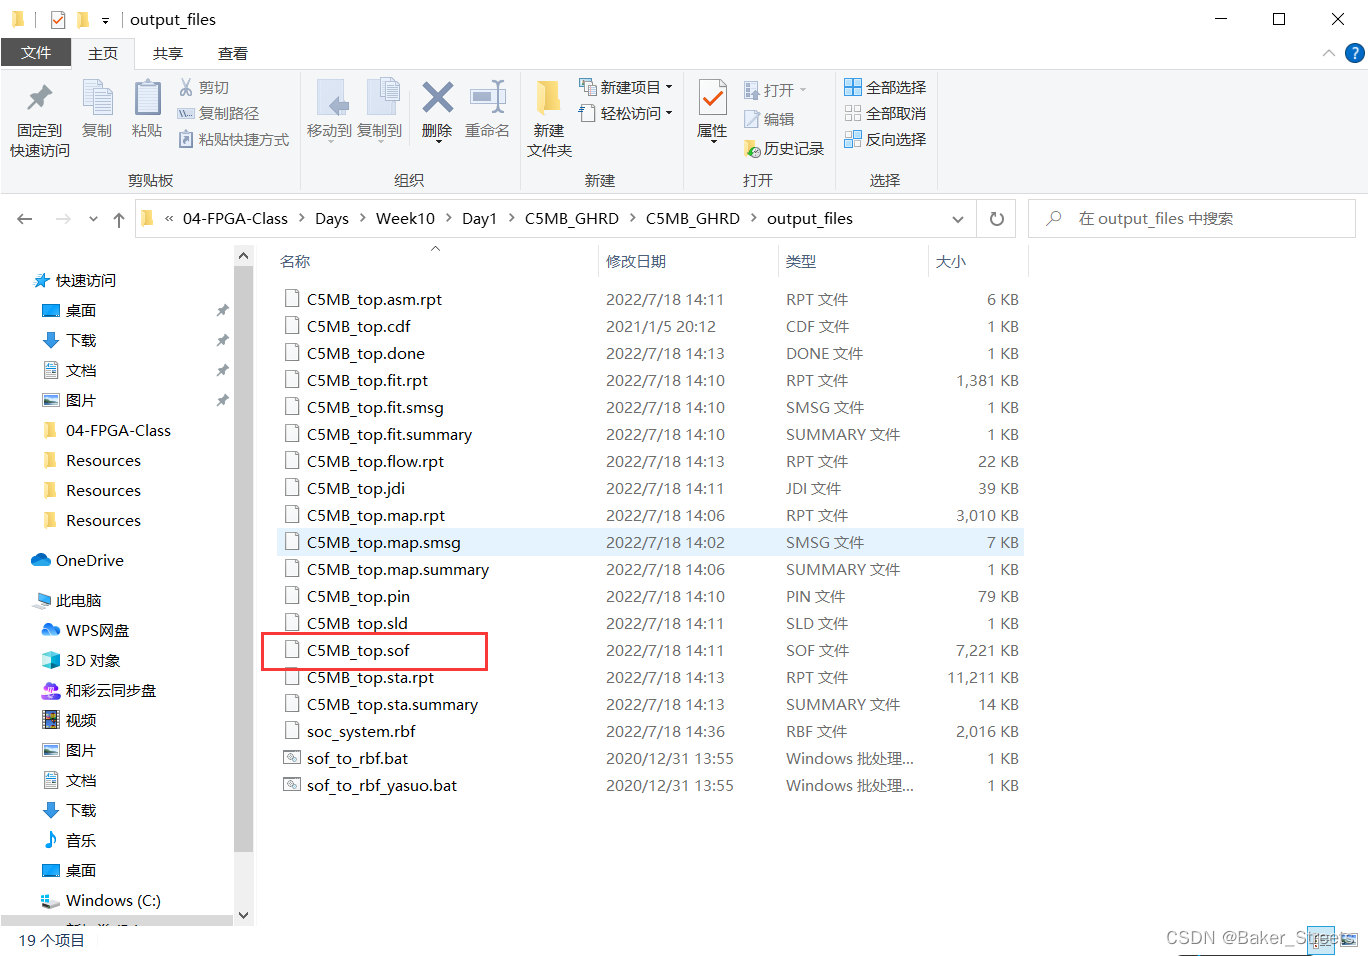
Task: Click the Day1 breadcrumb segment
Action: (479, 219)
